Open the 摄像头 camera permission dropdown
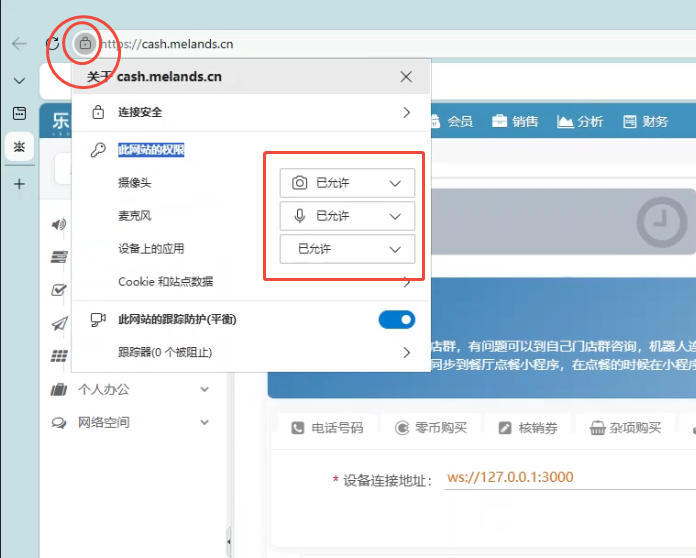The width and height of the screenshot is (696, 558). coord(347,183)
